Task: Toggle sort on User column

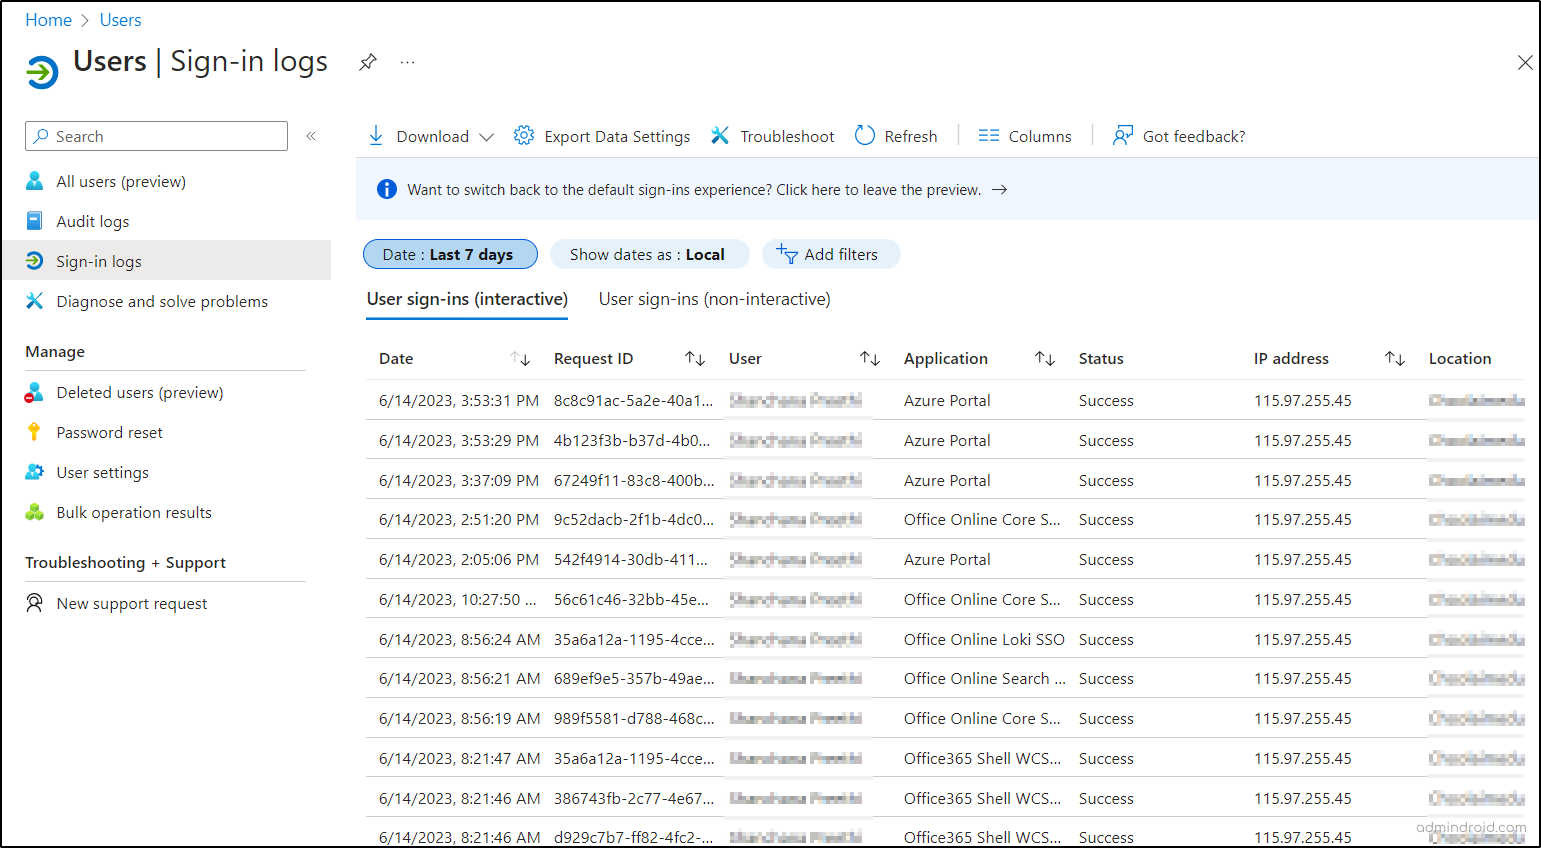Action: [x=870, y=358]
